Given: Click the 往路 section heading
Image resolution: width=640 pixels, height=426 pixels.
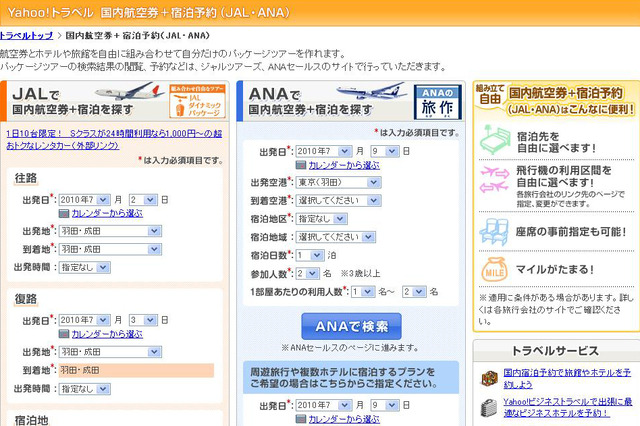Looking at the screenshot, I should coord(26,178).
